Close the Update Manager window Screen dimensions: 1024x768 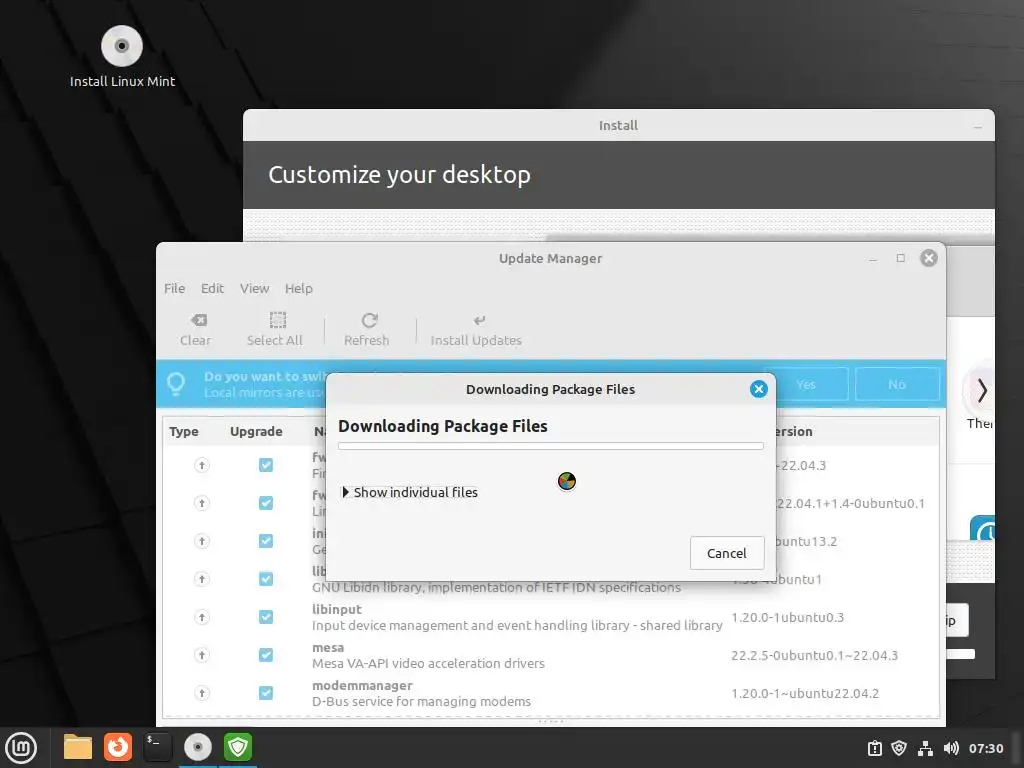(929, 258)
